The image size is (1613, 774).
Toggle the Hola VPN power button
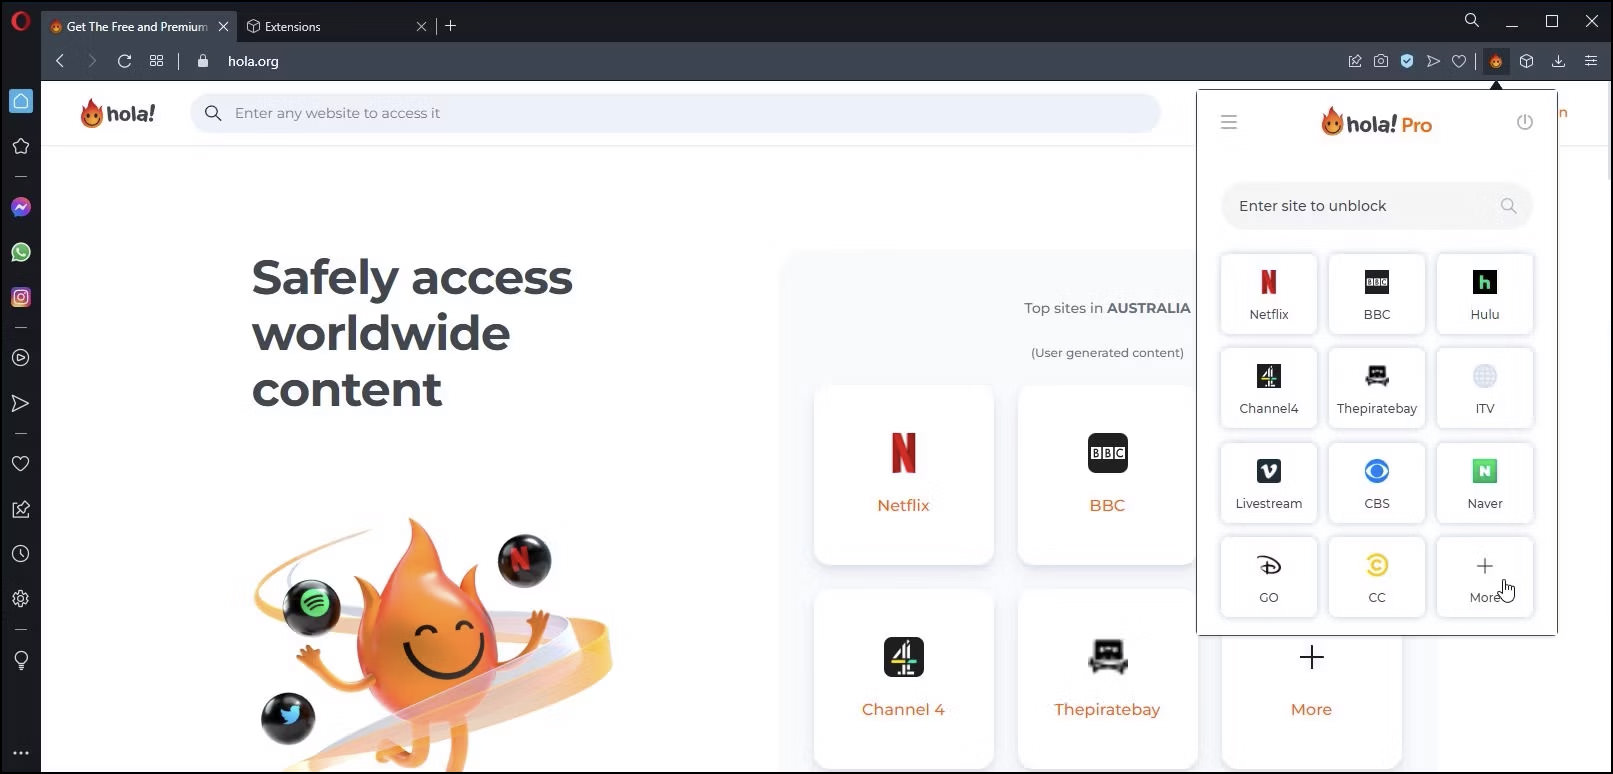coord(1525,122)
